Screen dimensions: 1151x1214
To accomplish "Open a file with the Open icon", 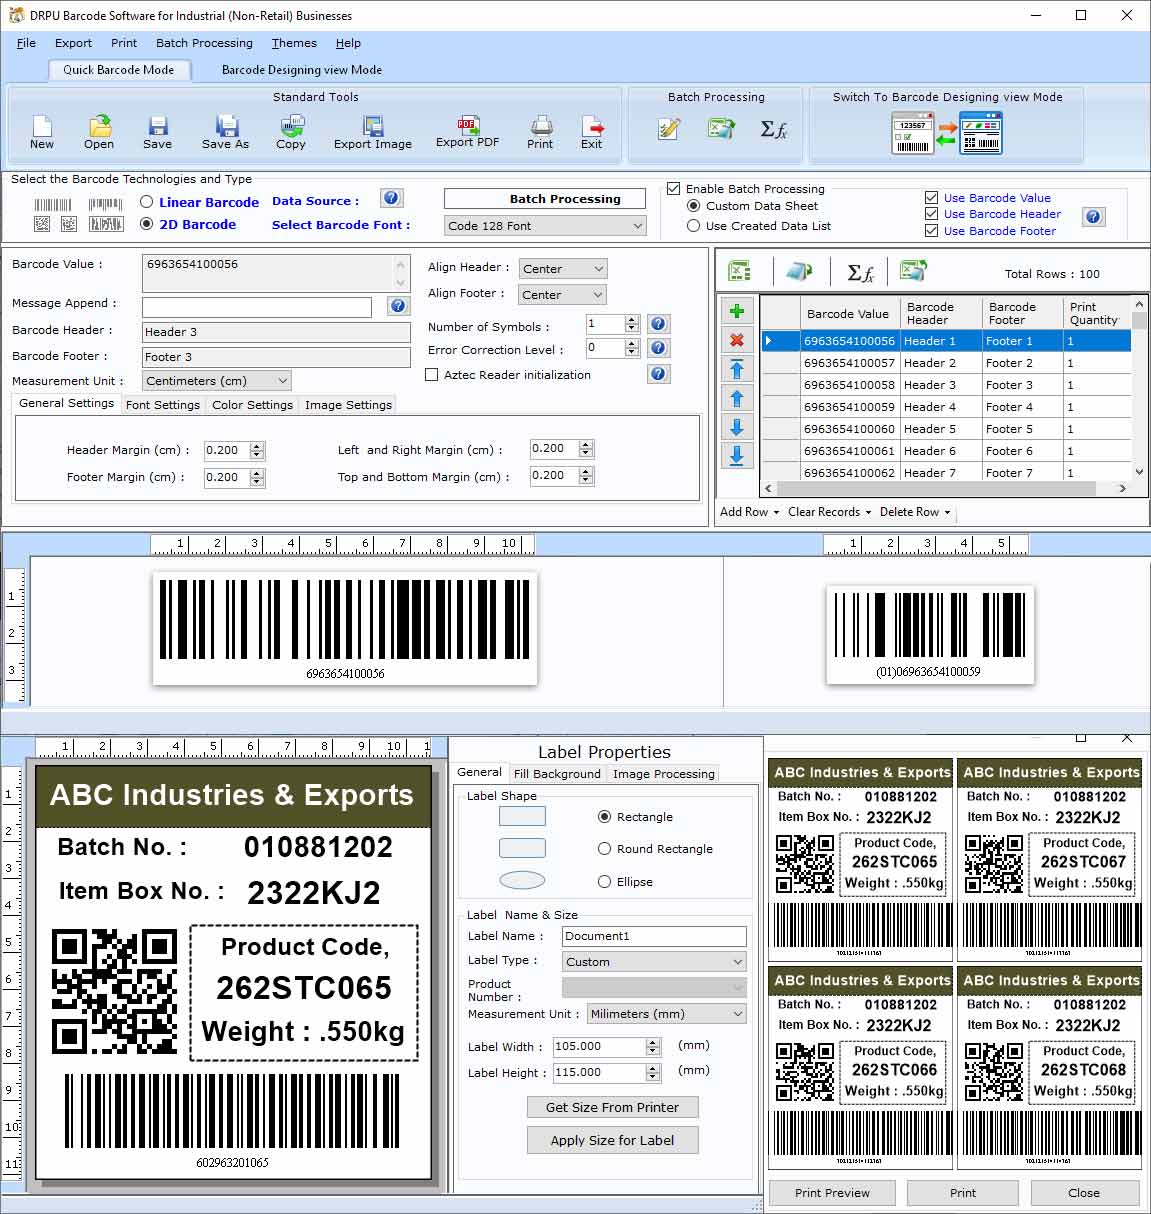I will 99,126.
